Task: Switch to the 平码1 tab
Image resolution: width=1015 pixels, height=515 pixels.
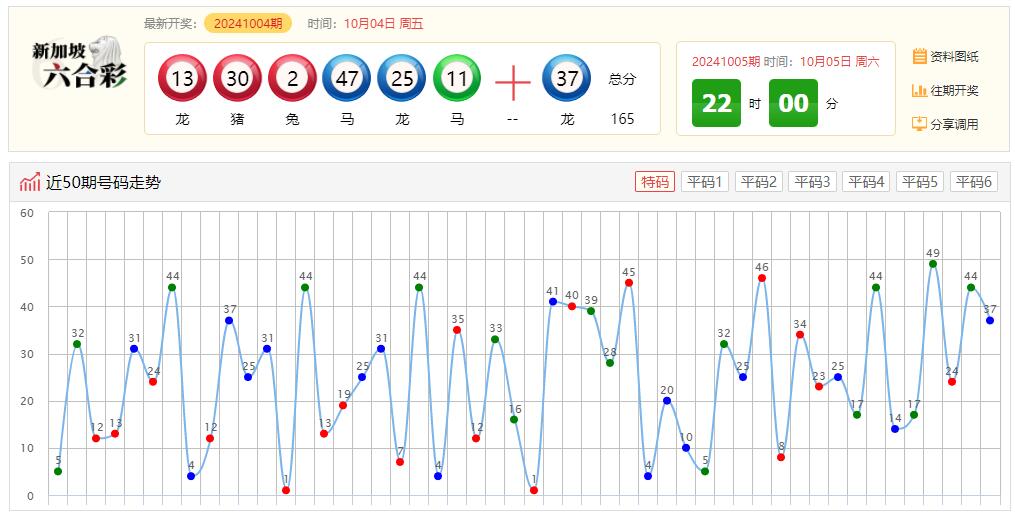Action: 705,182
